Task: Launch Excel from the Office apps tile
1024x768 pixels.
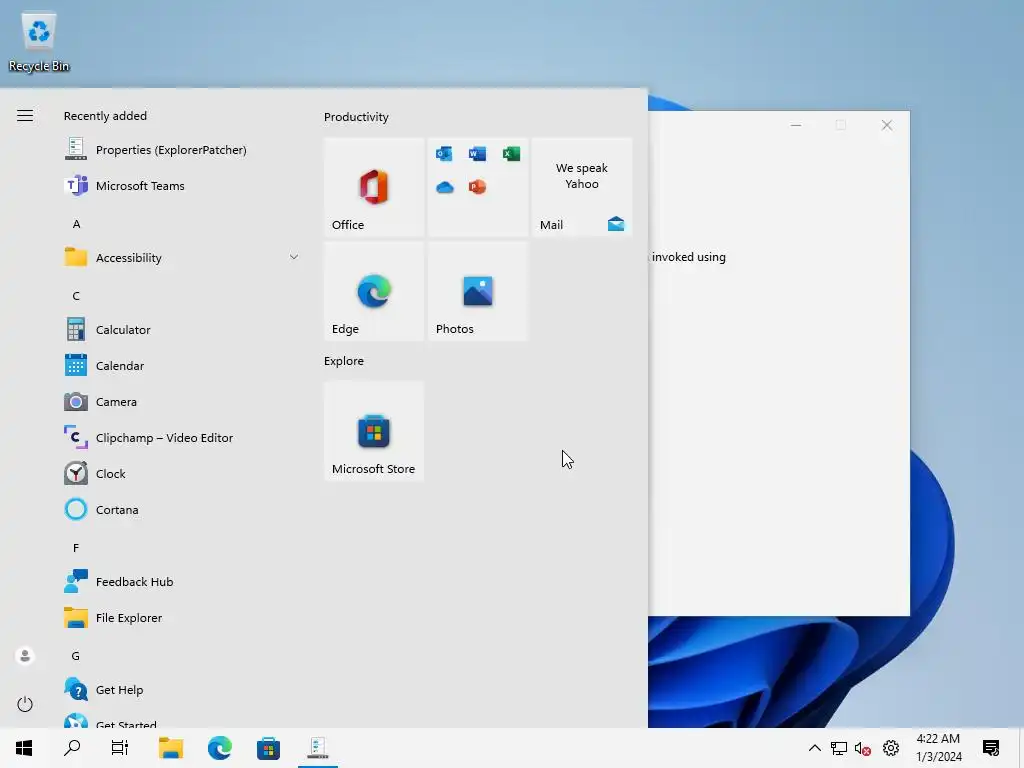Action: pos(511,153)
